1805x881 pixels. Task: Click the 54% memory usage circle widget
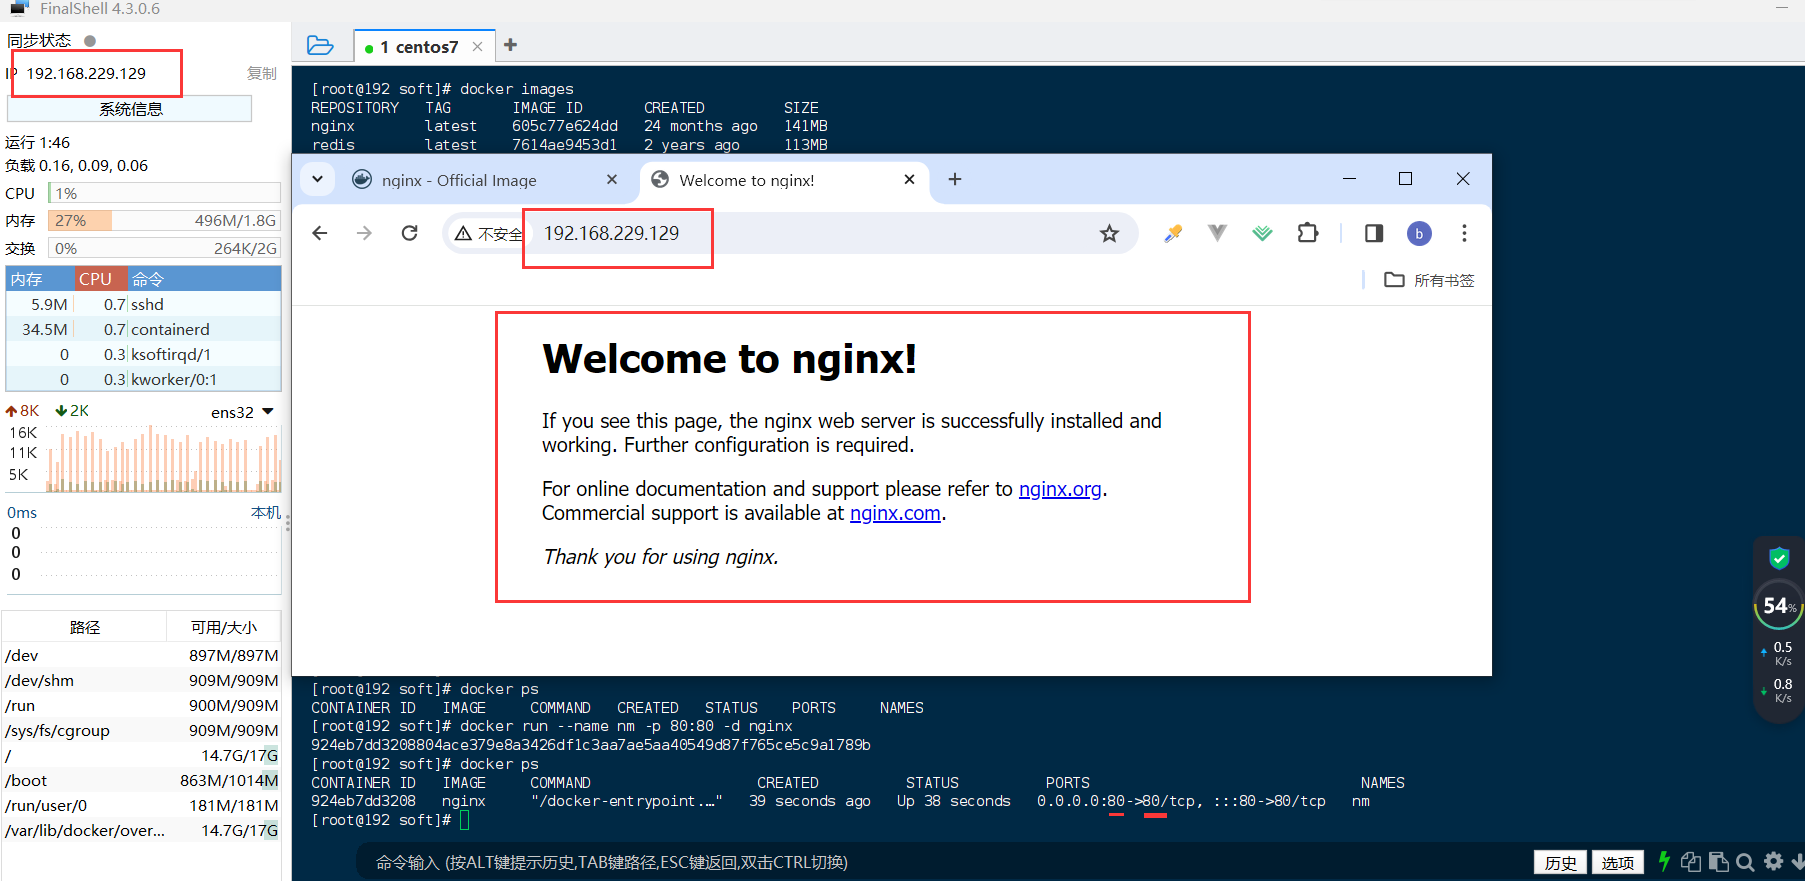pyautogui.click(x=1779, y=605)
